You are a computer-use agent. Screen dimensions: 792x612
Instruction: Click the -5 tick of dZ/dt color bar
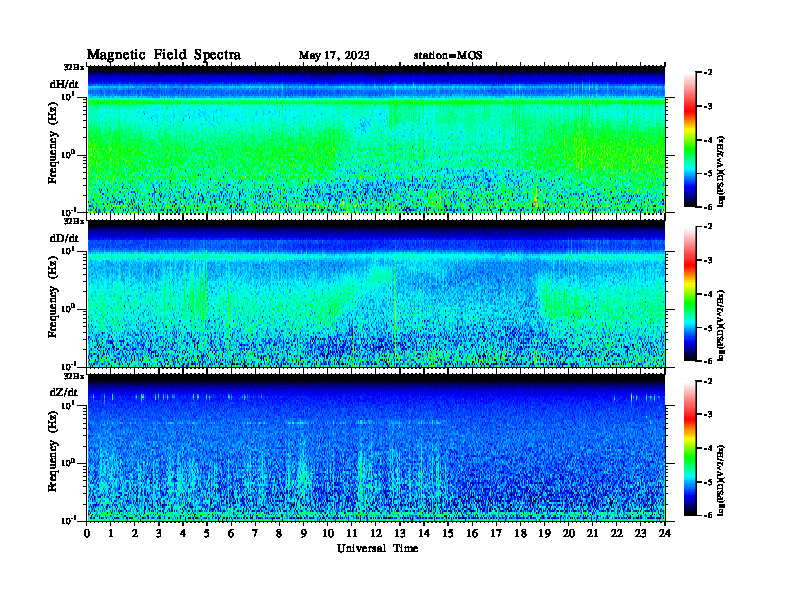(x=709, y=482)
